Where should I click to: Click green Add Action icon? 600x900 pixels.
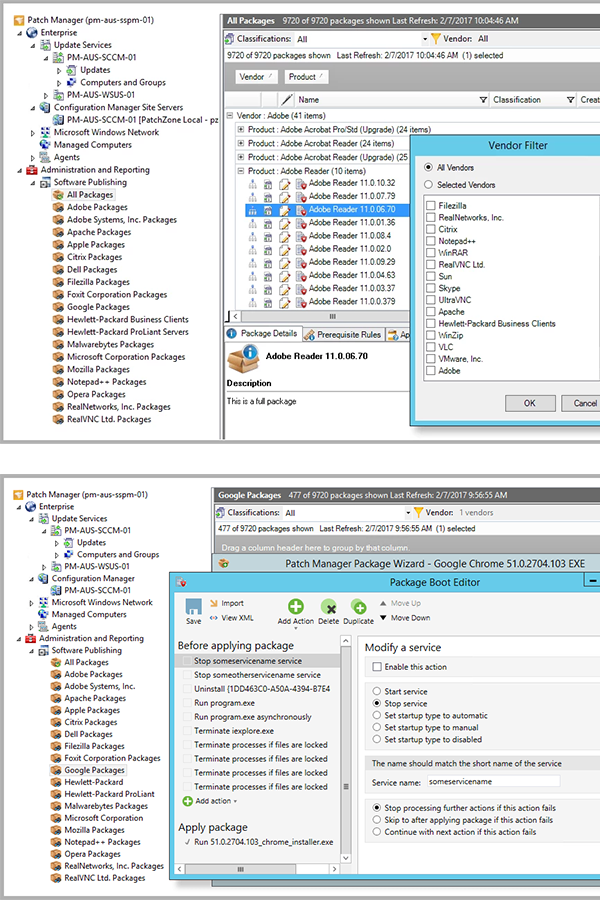pos(296,607)
